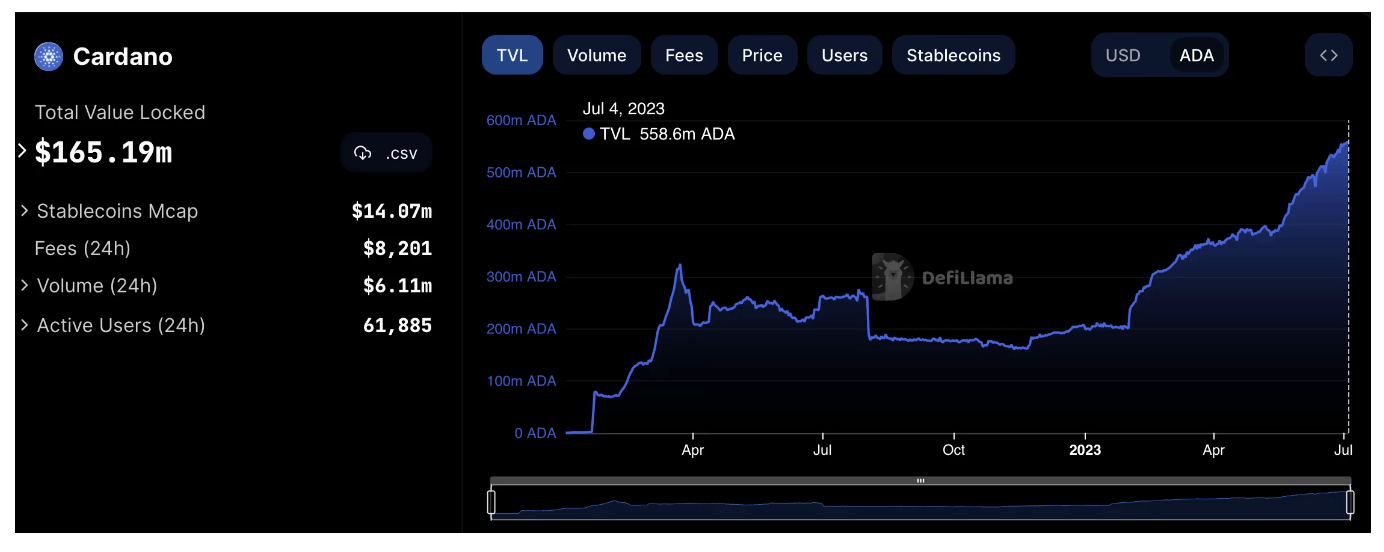View the Stablecoins chart tab
1384x552 pixels.
pyautogui.click(x=953, y=55)
